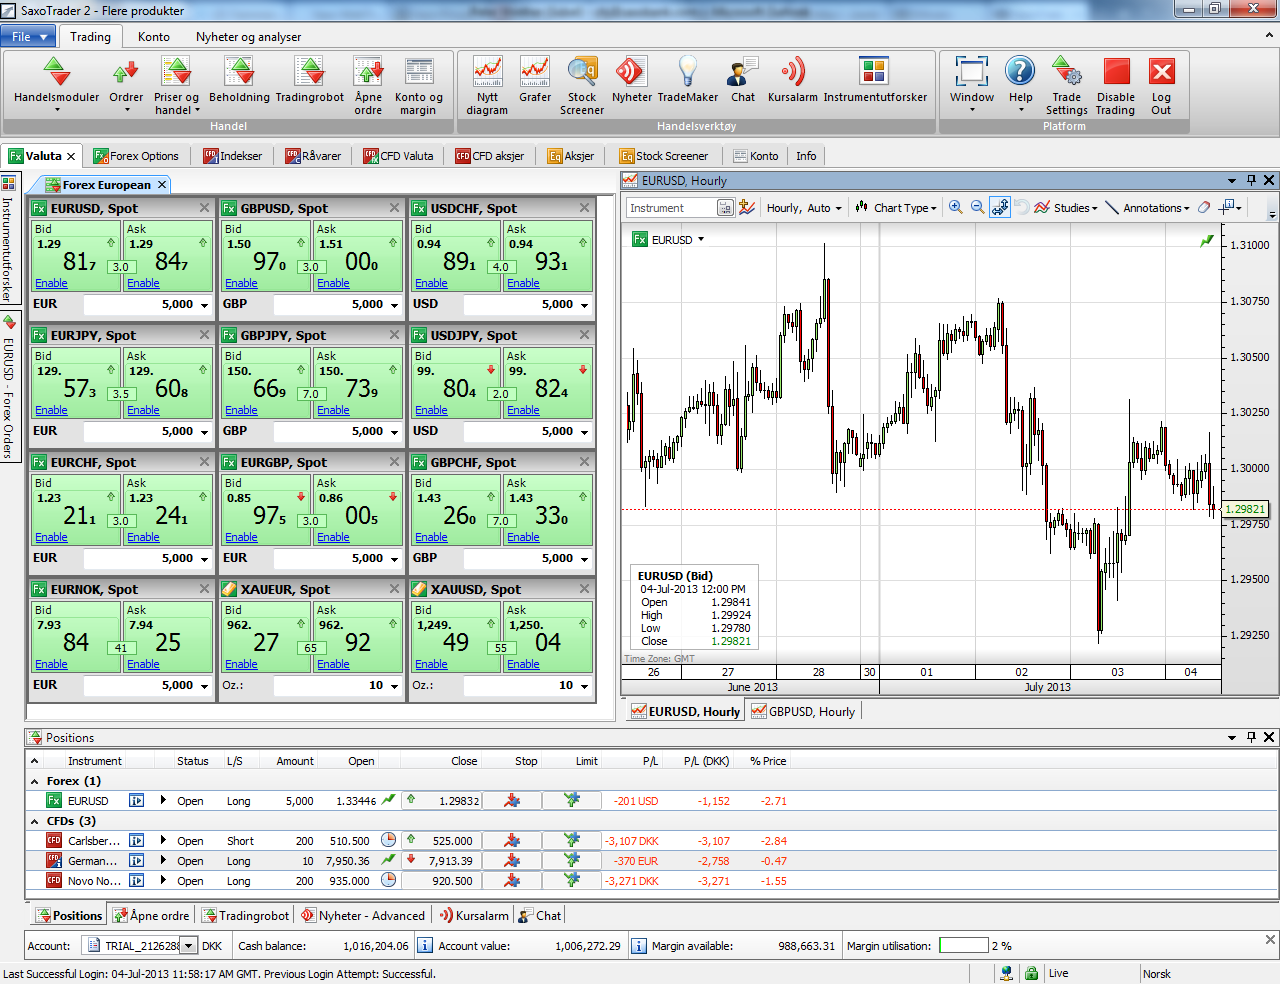The width and height of the screenshot is (1280, 984).
Task: Click the chart Instrument input field
Action: click(671, 208)
